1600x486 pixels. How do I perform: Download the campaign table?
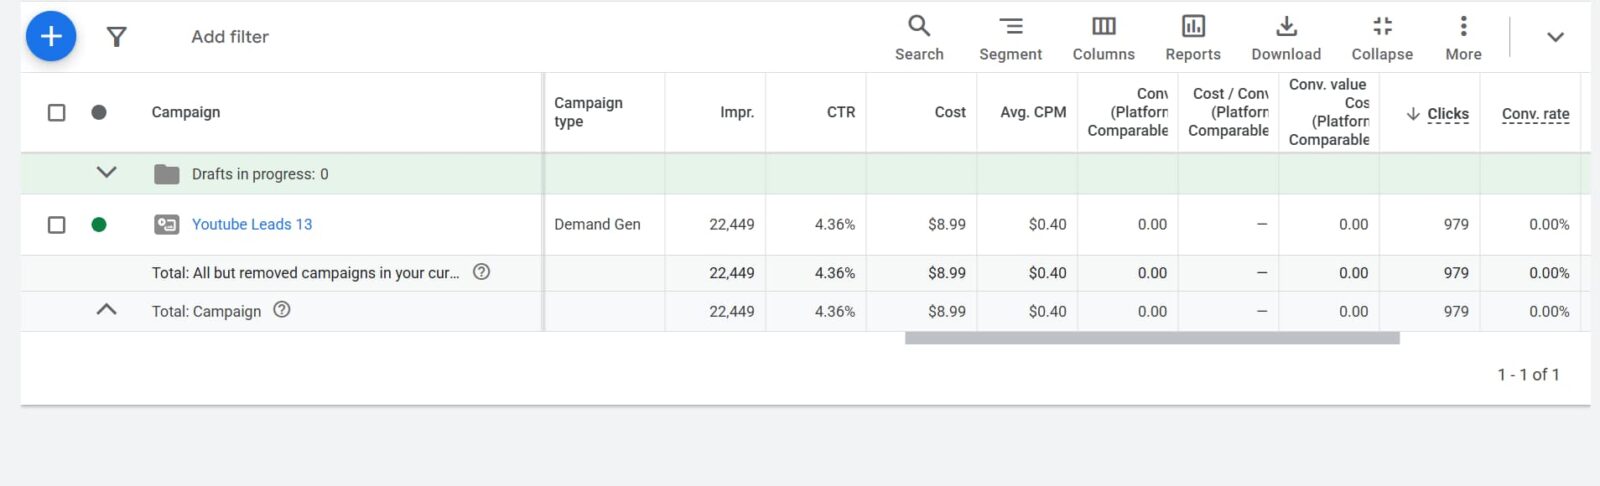click(1286, 38)
